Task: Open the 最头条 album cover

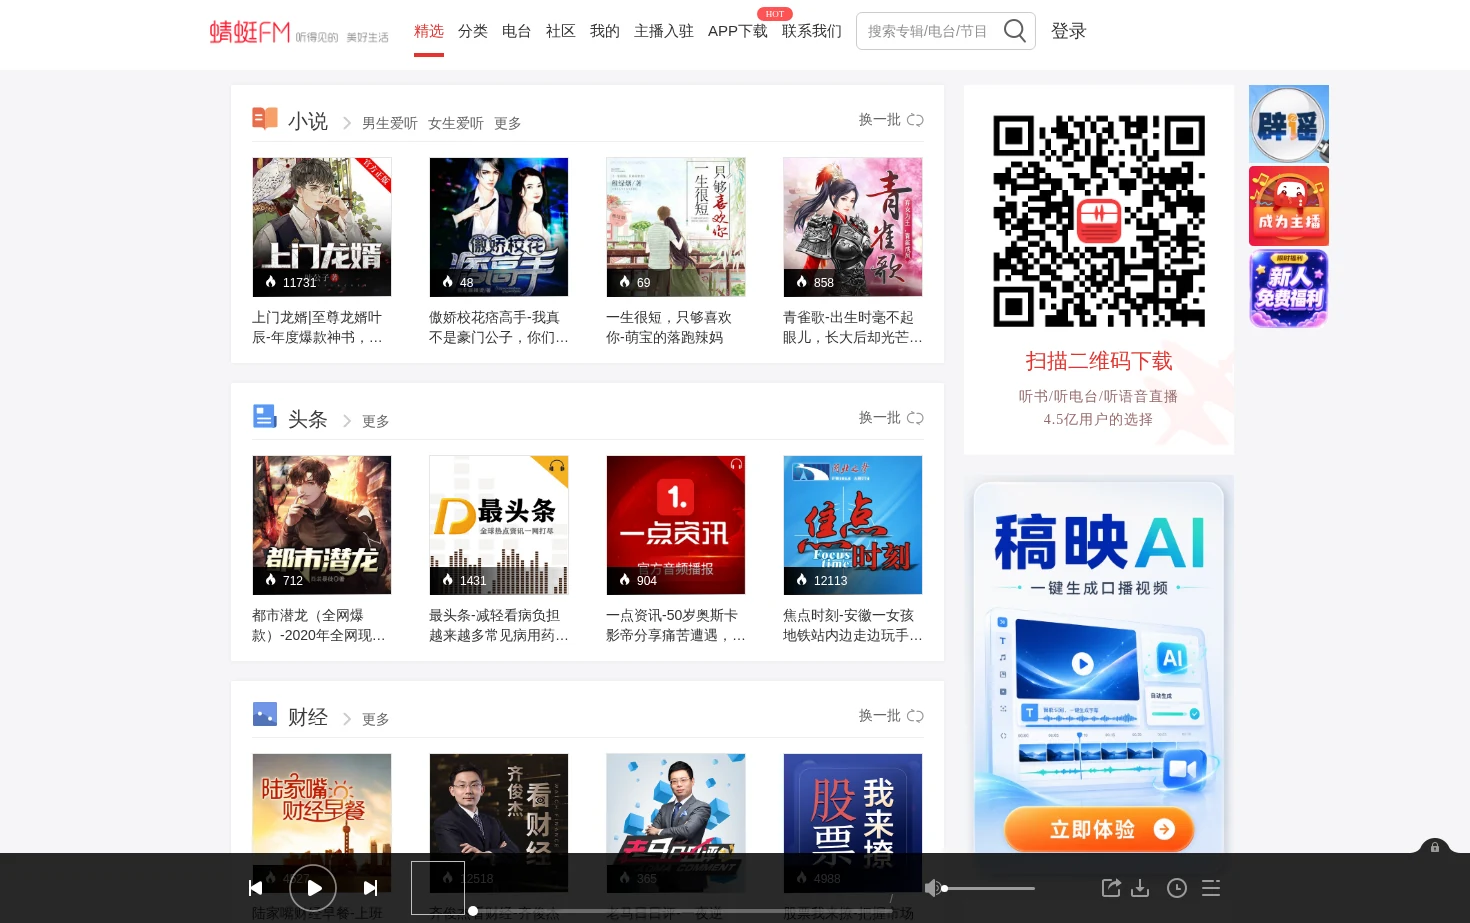Action: tap(499, 525)
